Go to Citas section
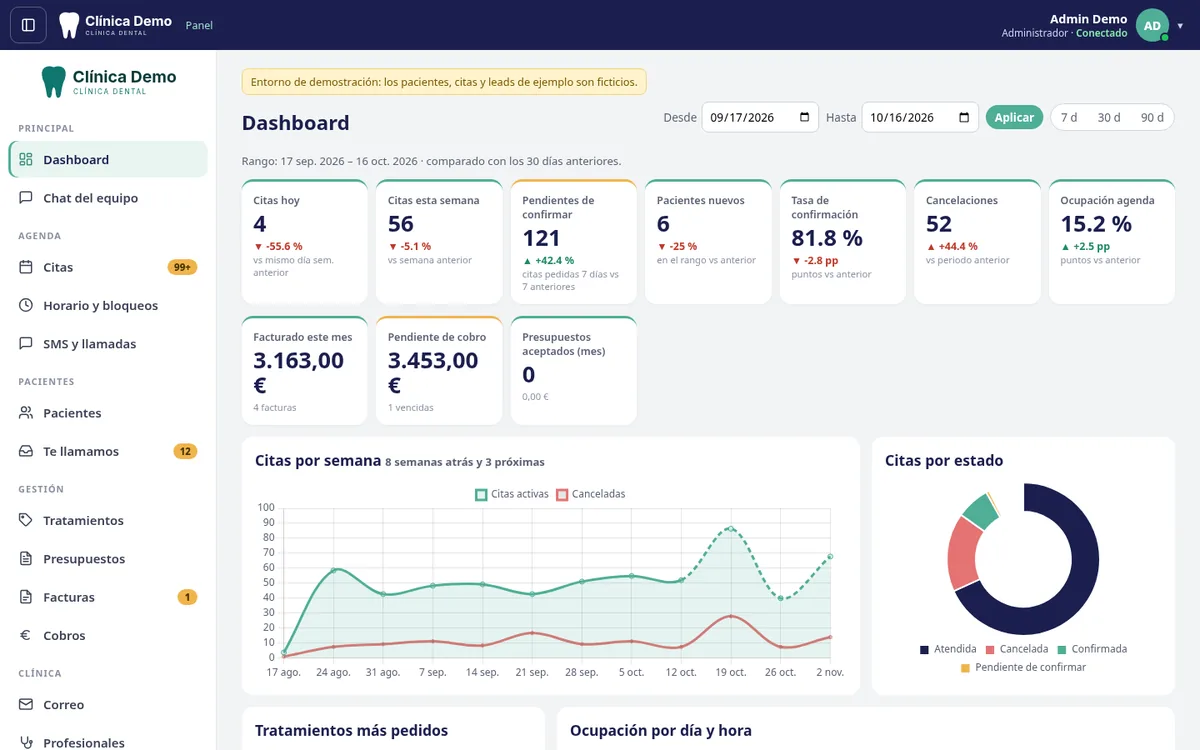 tap(108, 267)
